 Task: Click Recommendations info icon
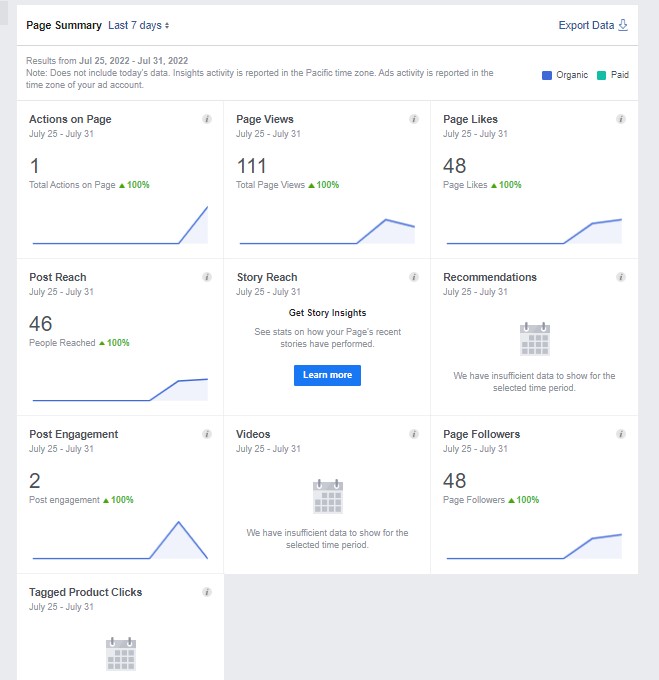pos(621,277)
